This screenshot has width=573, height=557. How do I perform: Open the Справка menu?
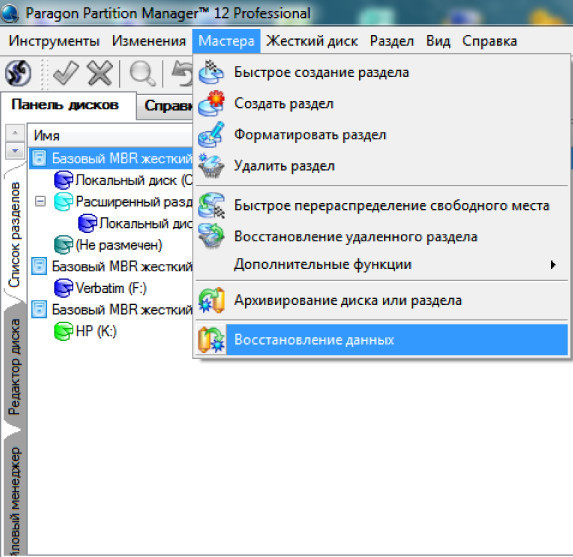(x=489, y=41)
